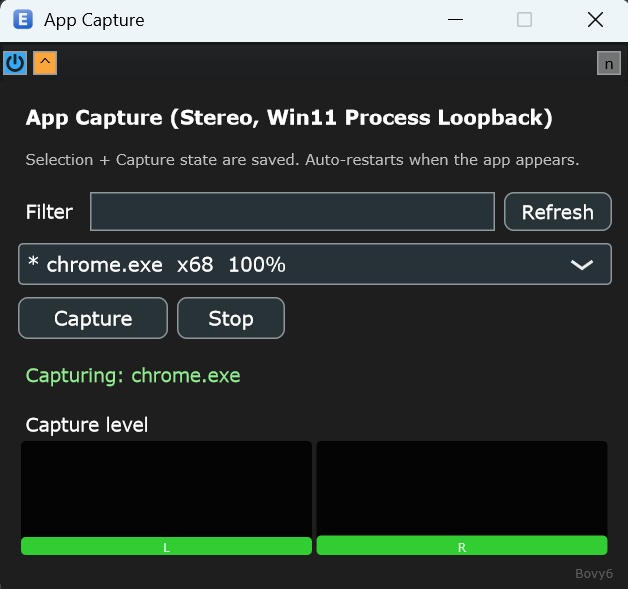628x589 pixels.
Task: Click the gray 'n' icon
Action: click(x=608, y=63)
